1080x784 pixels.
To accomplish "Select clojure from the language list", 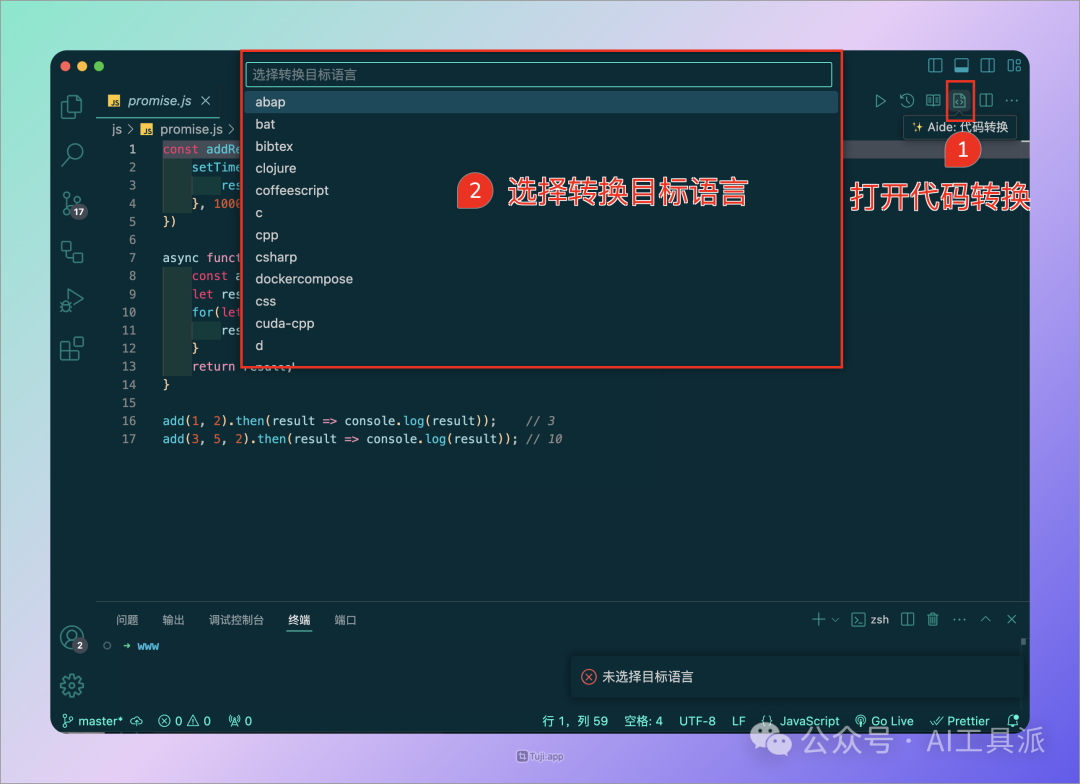I will click(541, 168).
